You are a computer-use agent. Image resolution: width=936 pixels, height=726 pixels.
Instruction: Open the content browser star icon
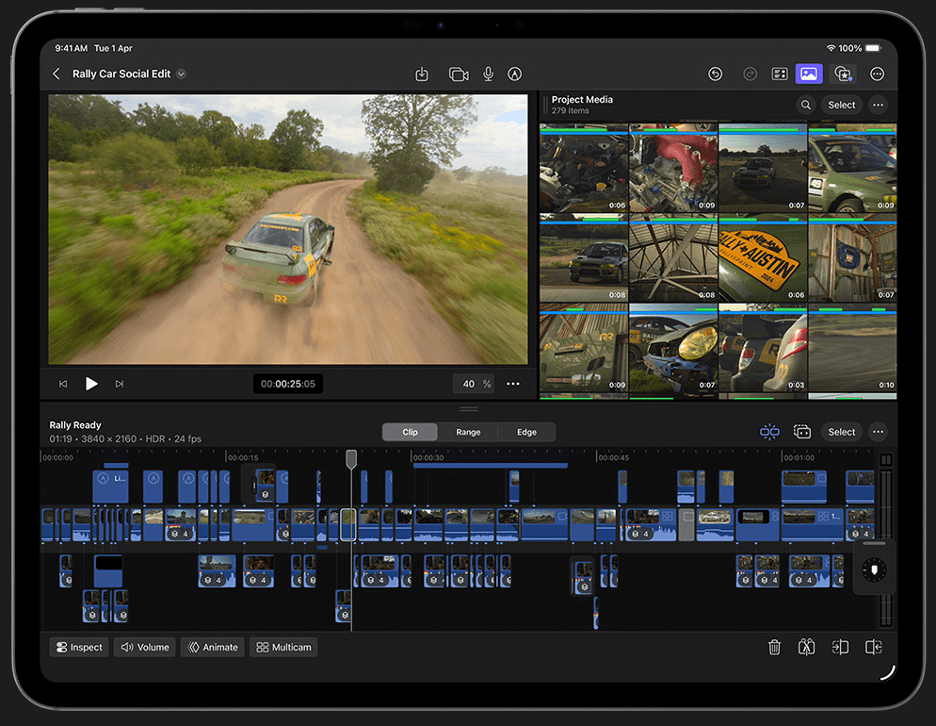(x=843, y=74)
